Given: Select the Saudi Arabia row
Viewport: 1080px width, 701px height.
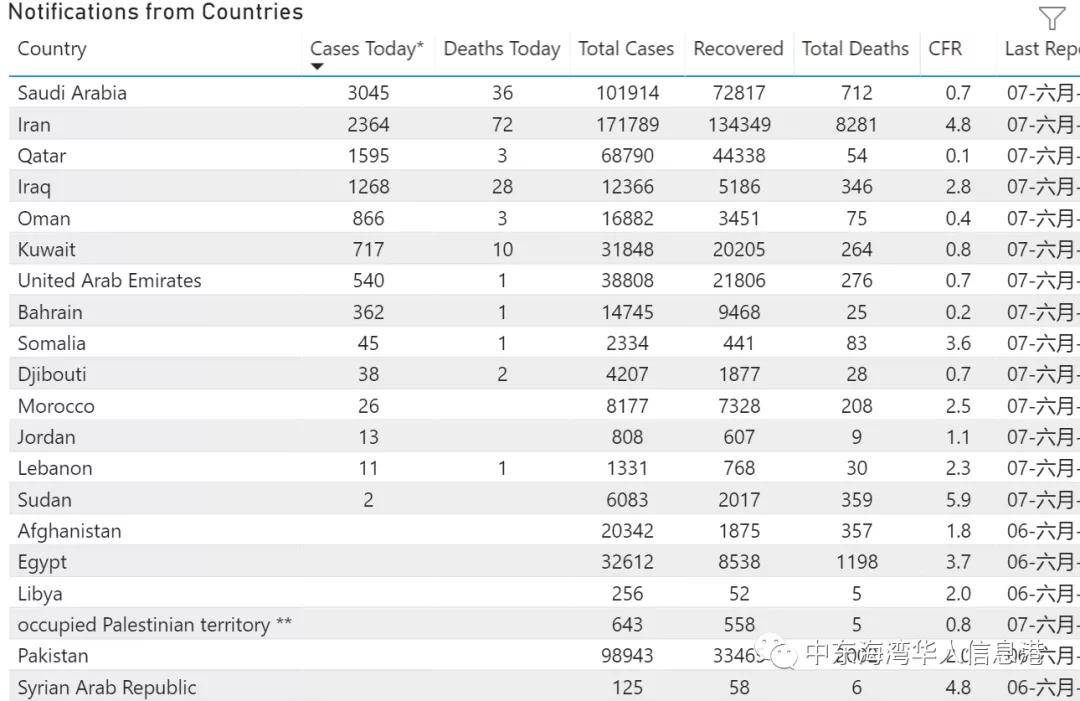Looking at the screenshot, I should coord(72,93).
